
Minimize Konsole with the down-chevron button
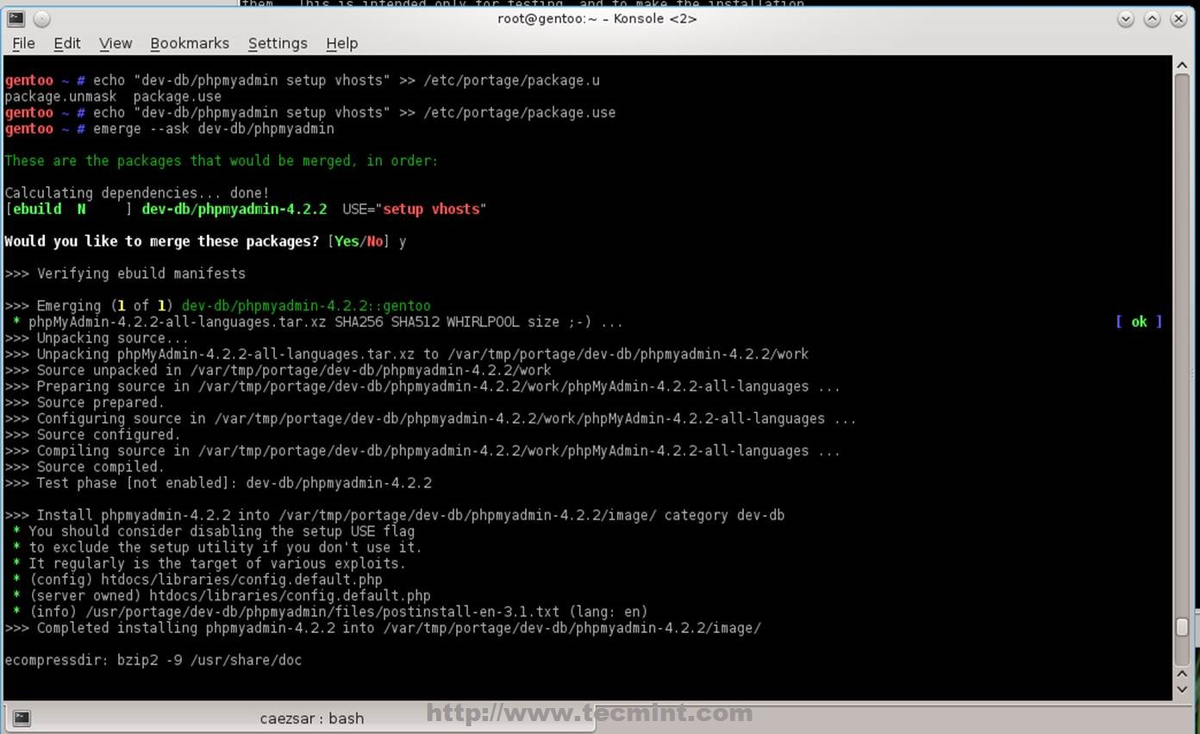(1125, 18)
